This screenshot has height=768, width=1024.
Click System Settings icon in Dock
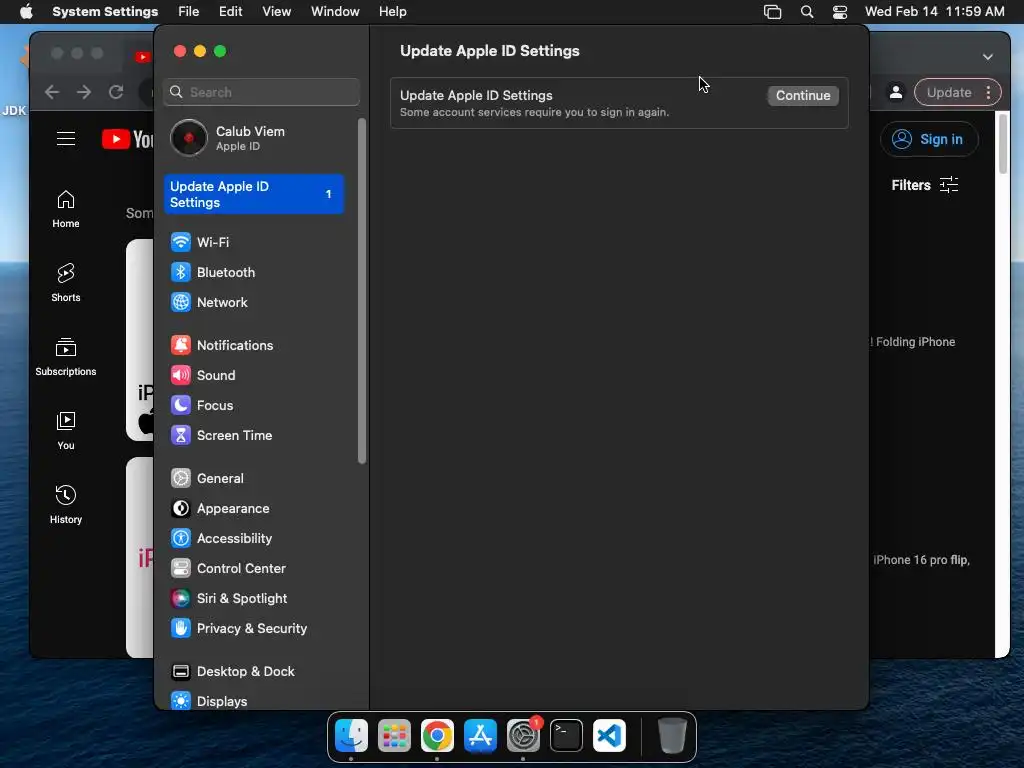click(523, 735)
